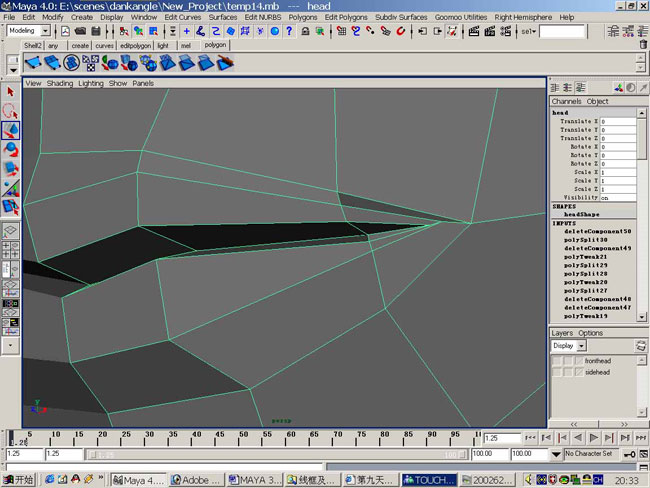Expand the shelf menu arrow at left
The height and width of the screenshot is (488, 650).
pos(13,70)
